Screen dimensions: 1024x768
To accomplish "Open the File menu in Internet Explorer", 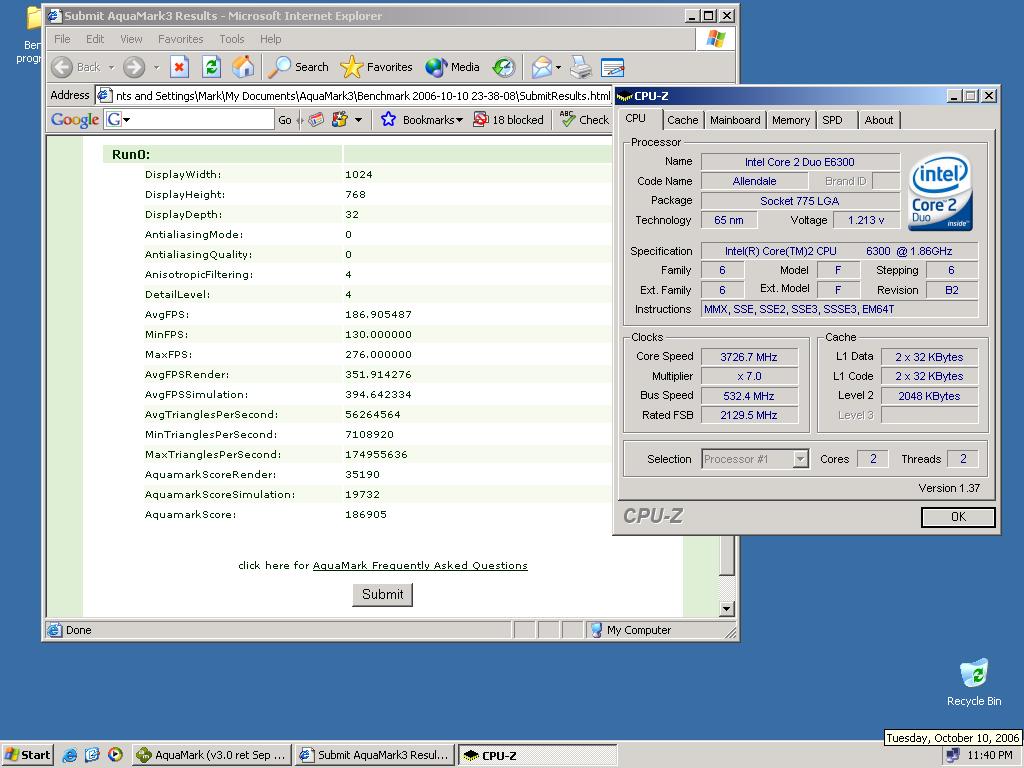I will 62,39.
